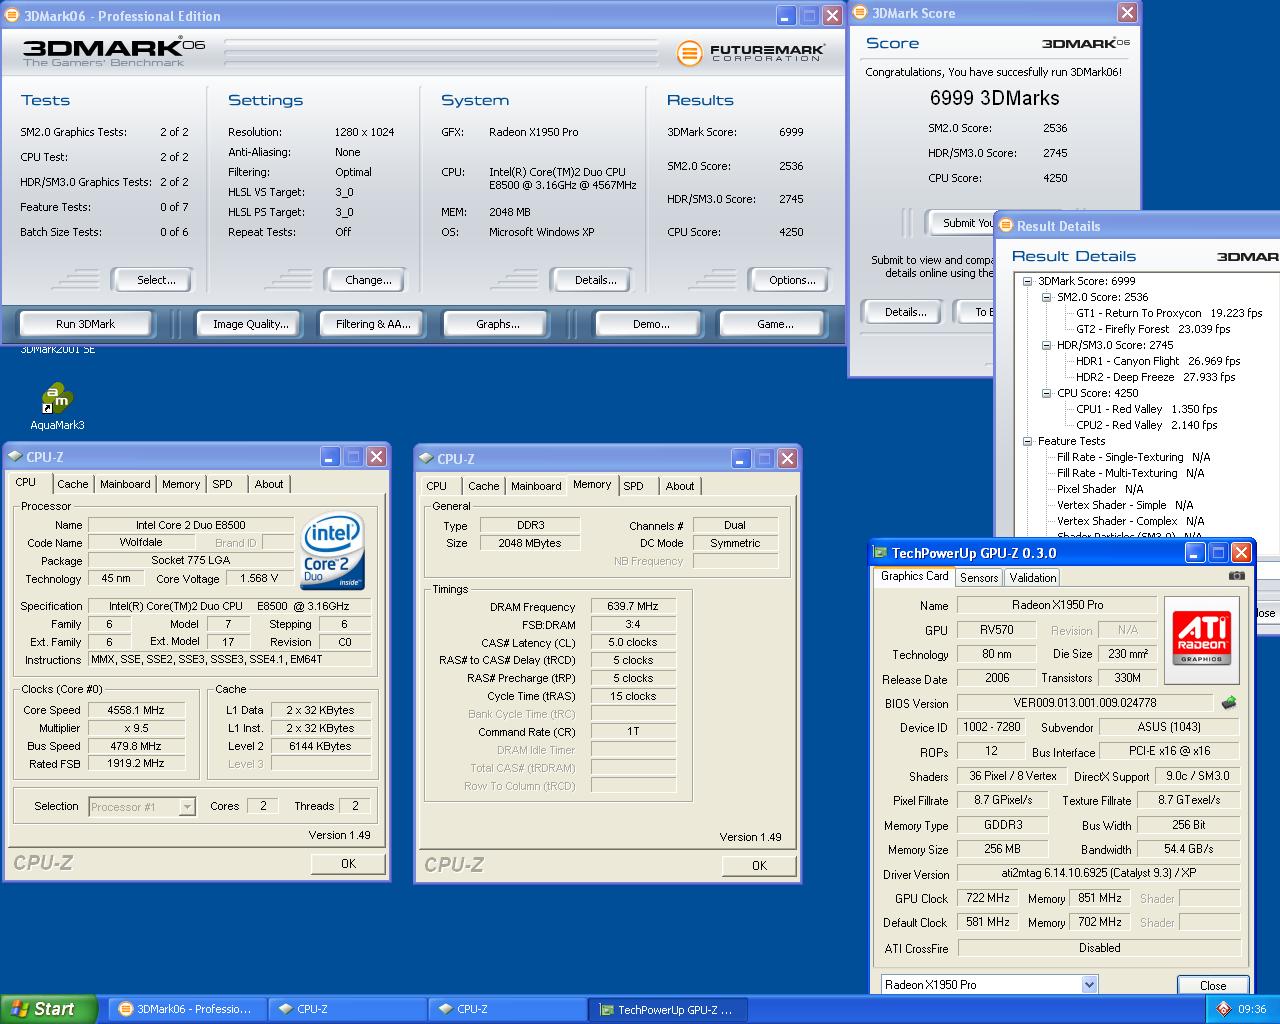Click OK in the CPU-Z Memory window
Image resolution: width=1280 pixels, height=1024 pixels.
point(759,866)
